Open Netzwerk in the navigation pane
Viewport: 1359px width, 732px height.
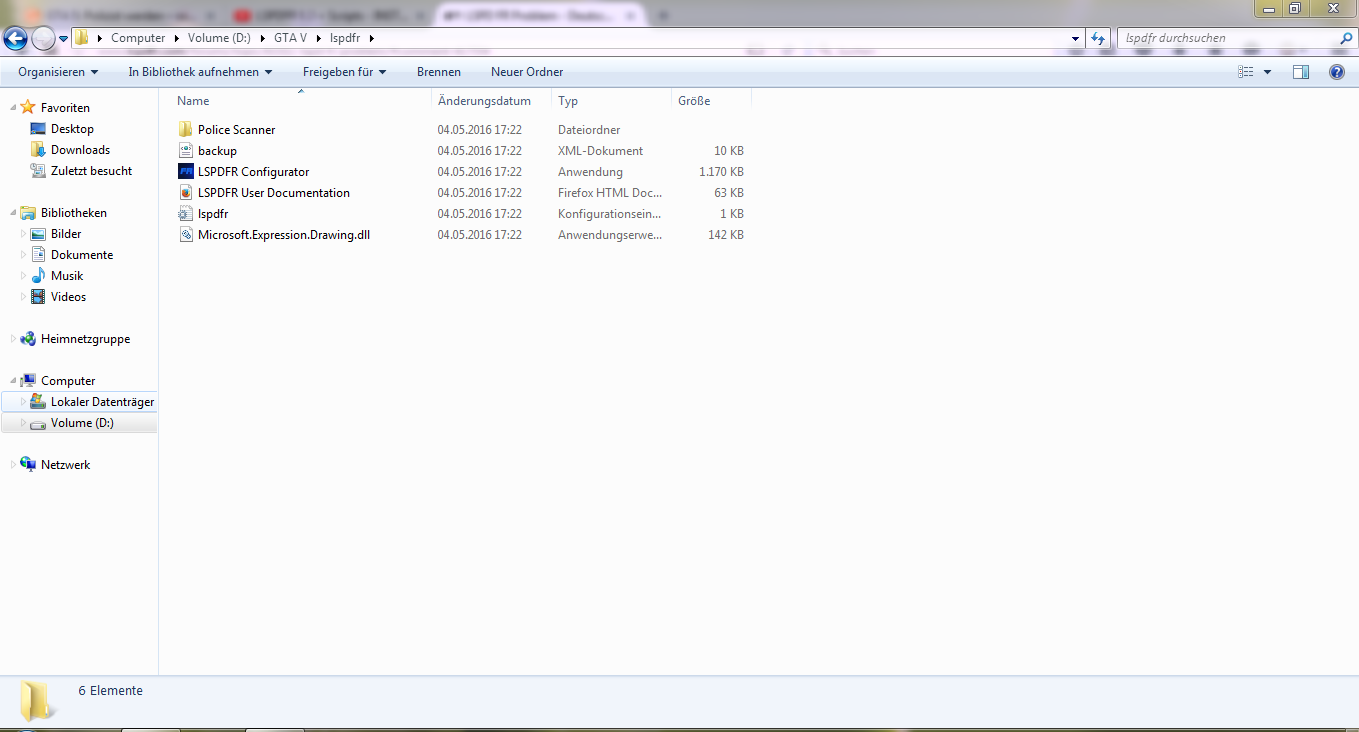65,465
